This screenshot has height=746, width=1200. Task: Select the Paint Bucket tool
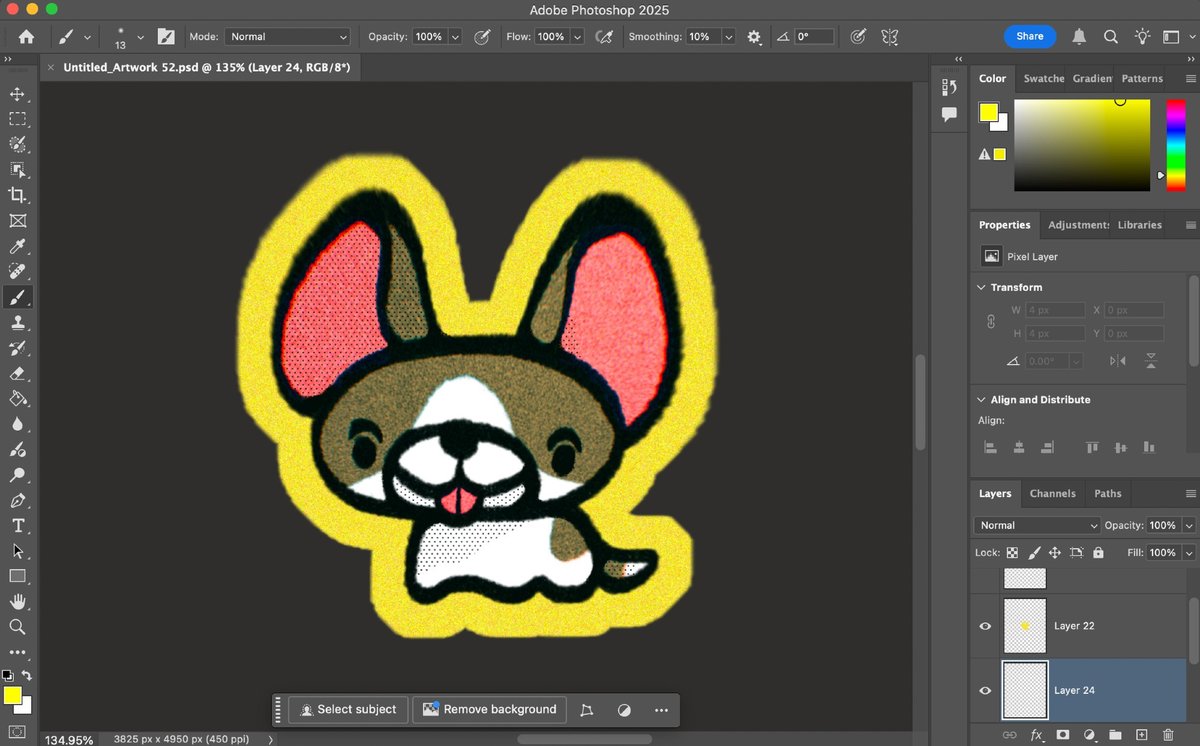tap(17, 398)
